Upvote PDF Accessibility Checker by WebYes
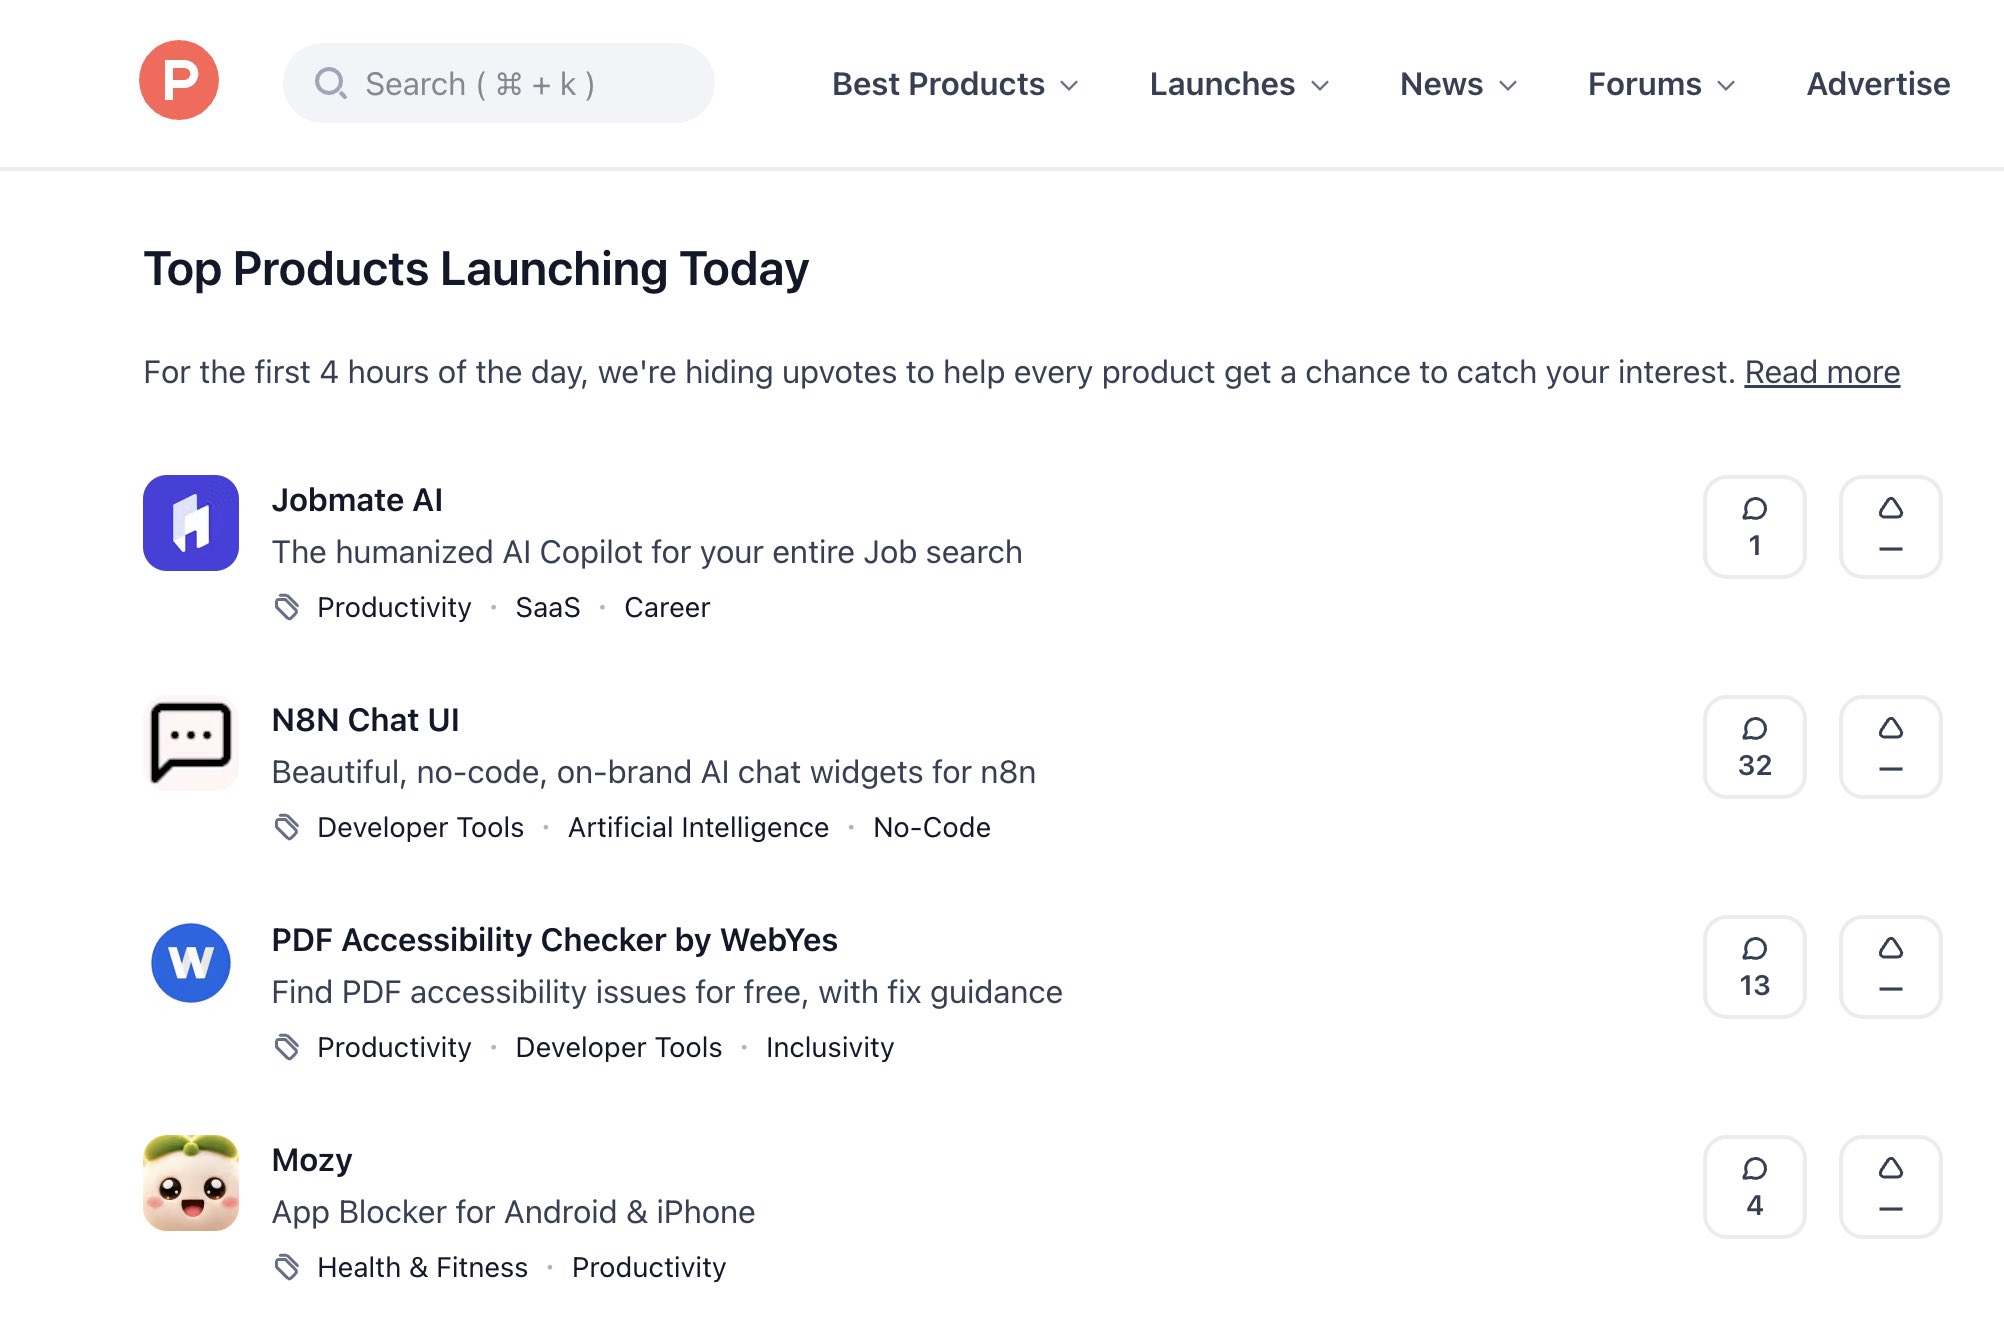The width and height of the screenshot is (2004, 1344). 1890,967
